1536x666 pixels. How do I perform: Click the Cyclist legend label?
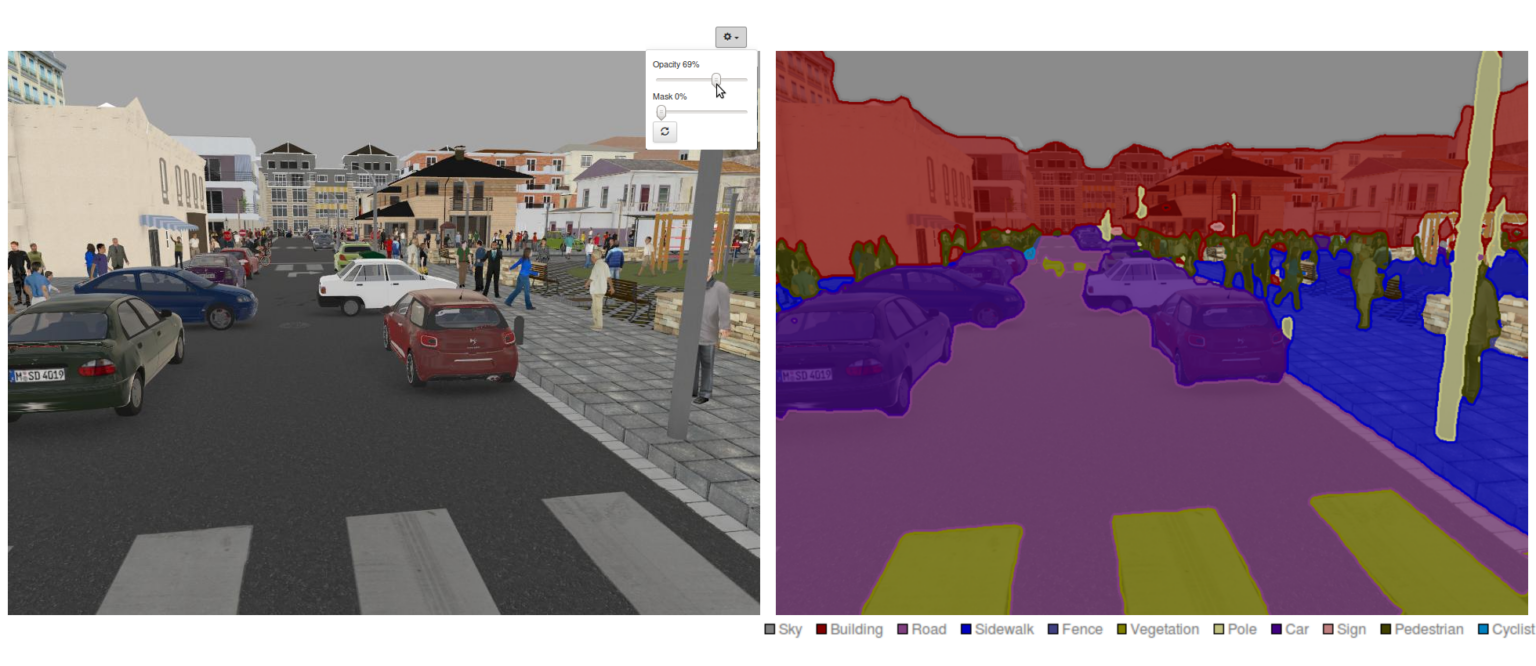pyautogui.click(x=1512, y=630)
